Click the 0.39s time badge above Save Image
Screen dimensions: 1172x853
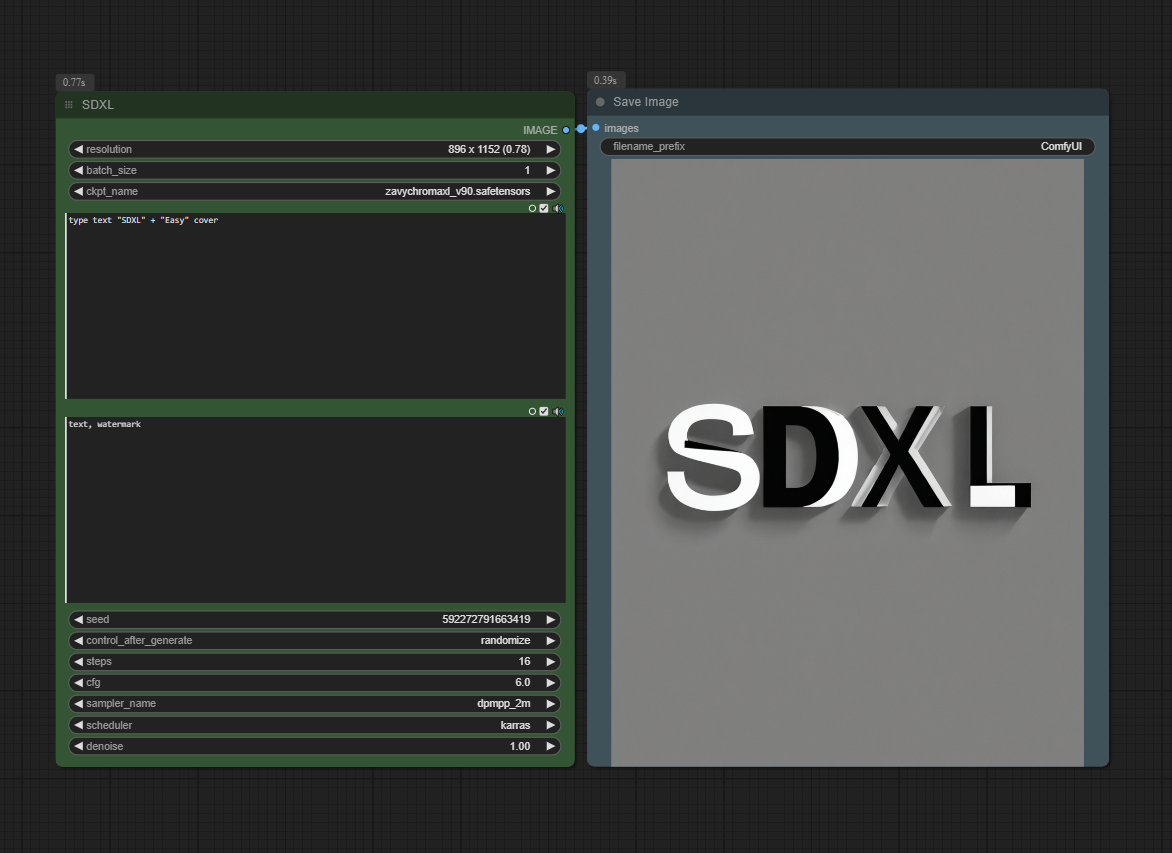(x=605, y=80)
